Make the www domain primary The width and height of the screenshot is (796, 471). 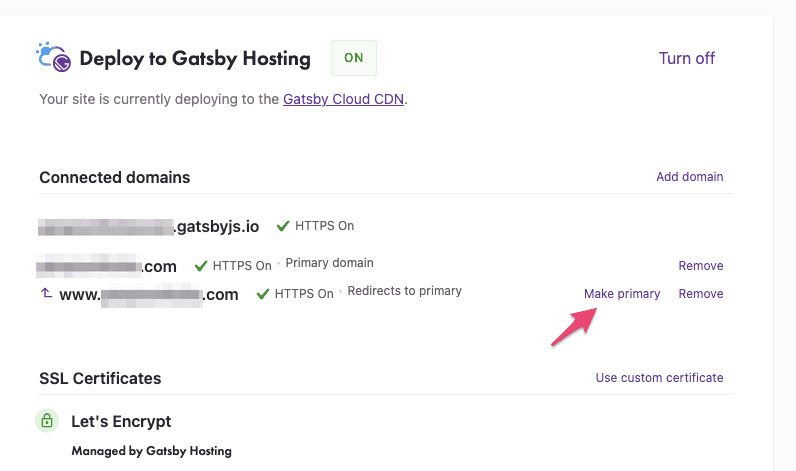(x=622, y=294)
